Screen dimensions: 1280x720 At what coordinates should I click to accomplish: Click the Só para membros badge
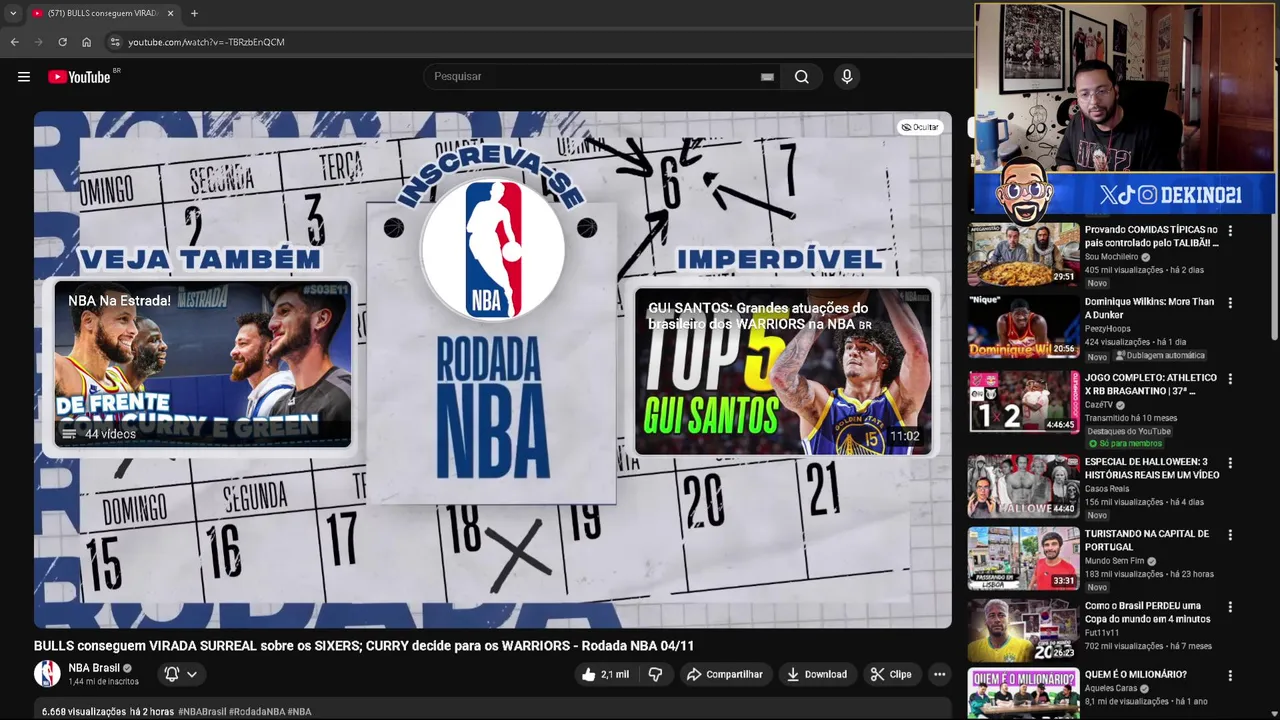[x=1125, y=443]
